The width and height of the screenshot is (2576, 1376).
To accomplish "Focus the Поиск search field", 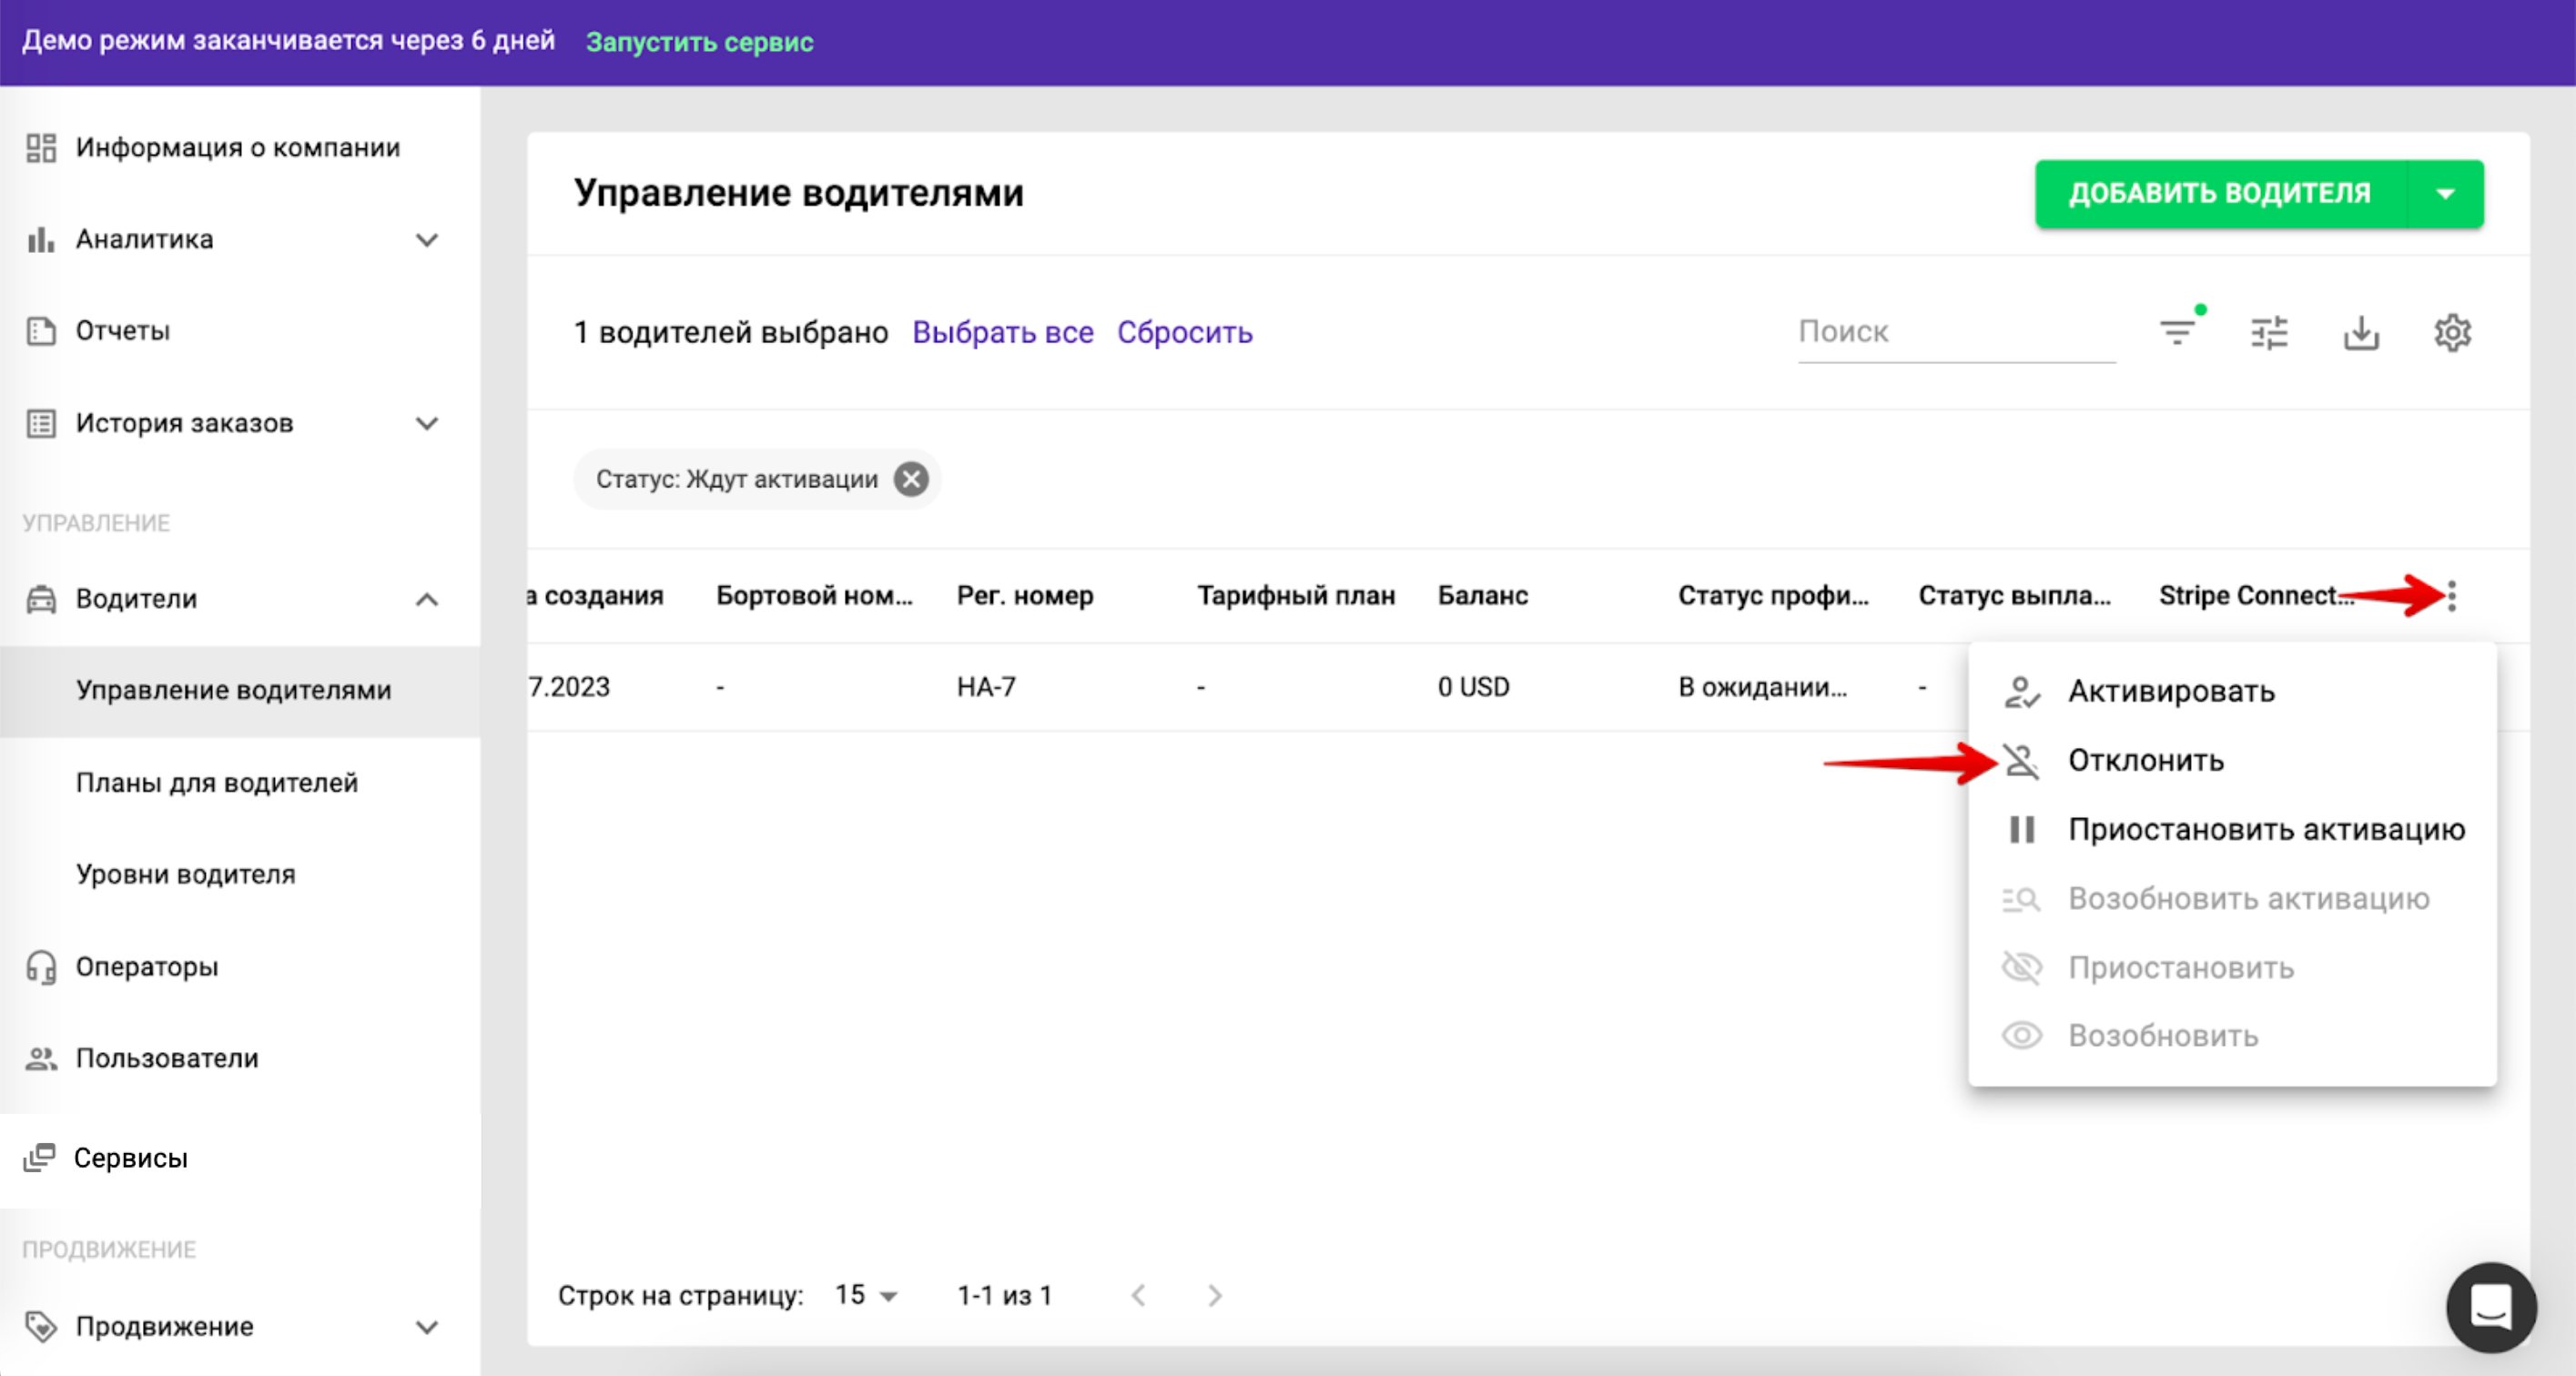I will 1955,332.
